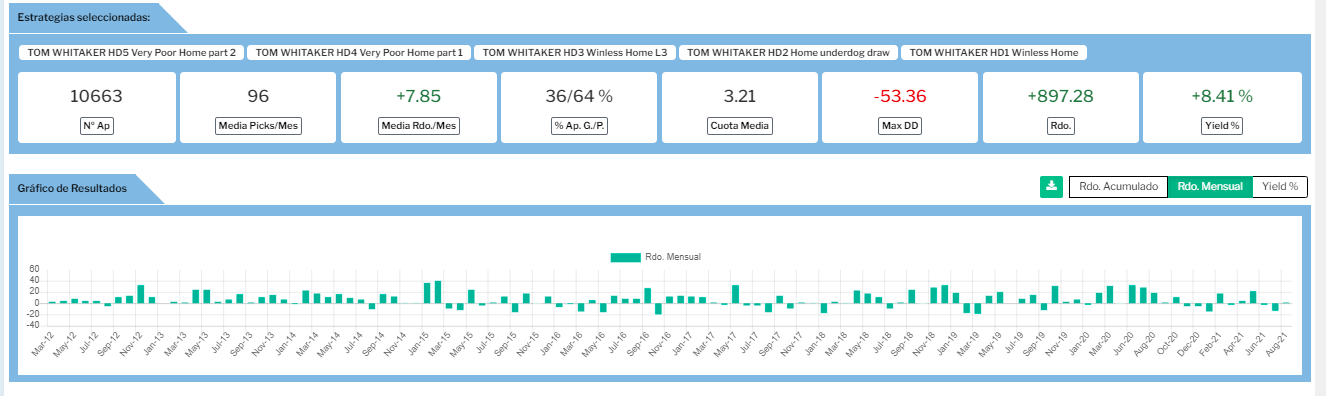Switch chart to Rdo. Acumulado view

(x=1118, y=186)
